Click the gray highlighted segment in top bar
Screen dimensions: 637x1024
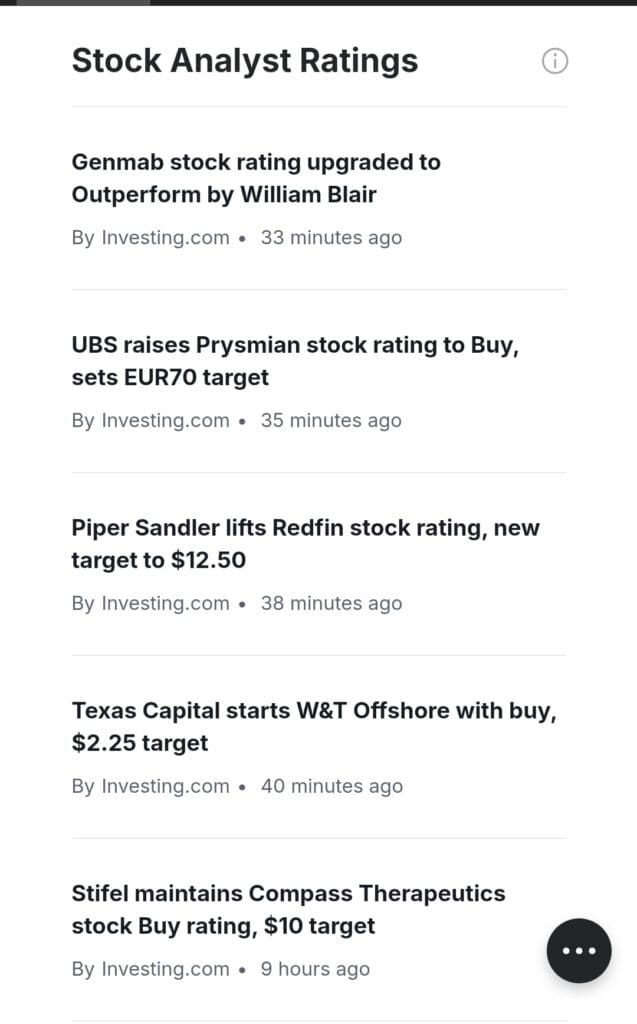click(83, 2)
